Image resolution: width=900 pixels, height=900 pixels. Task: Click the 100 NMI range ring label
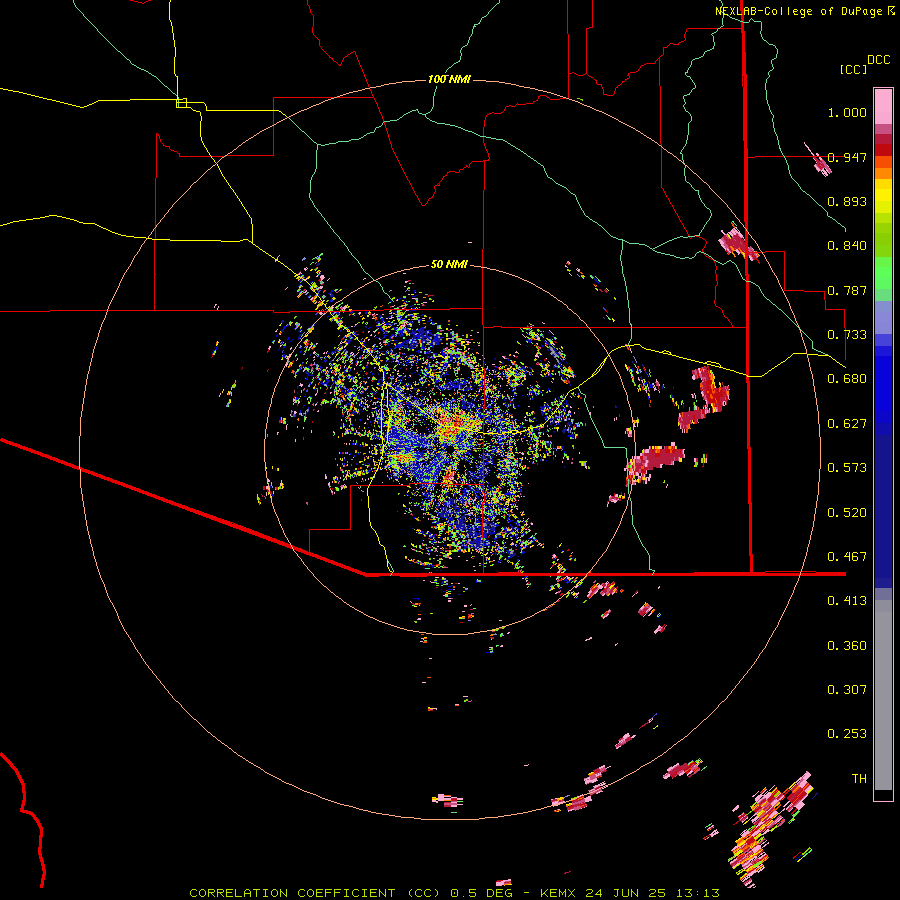click(x=449, y=79)
